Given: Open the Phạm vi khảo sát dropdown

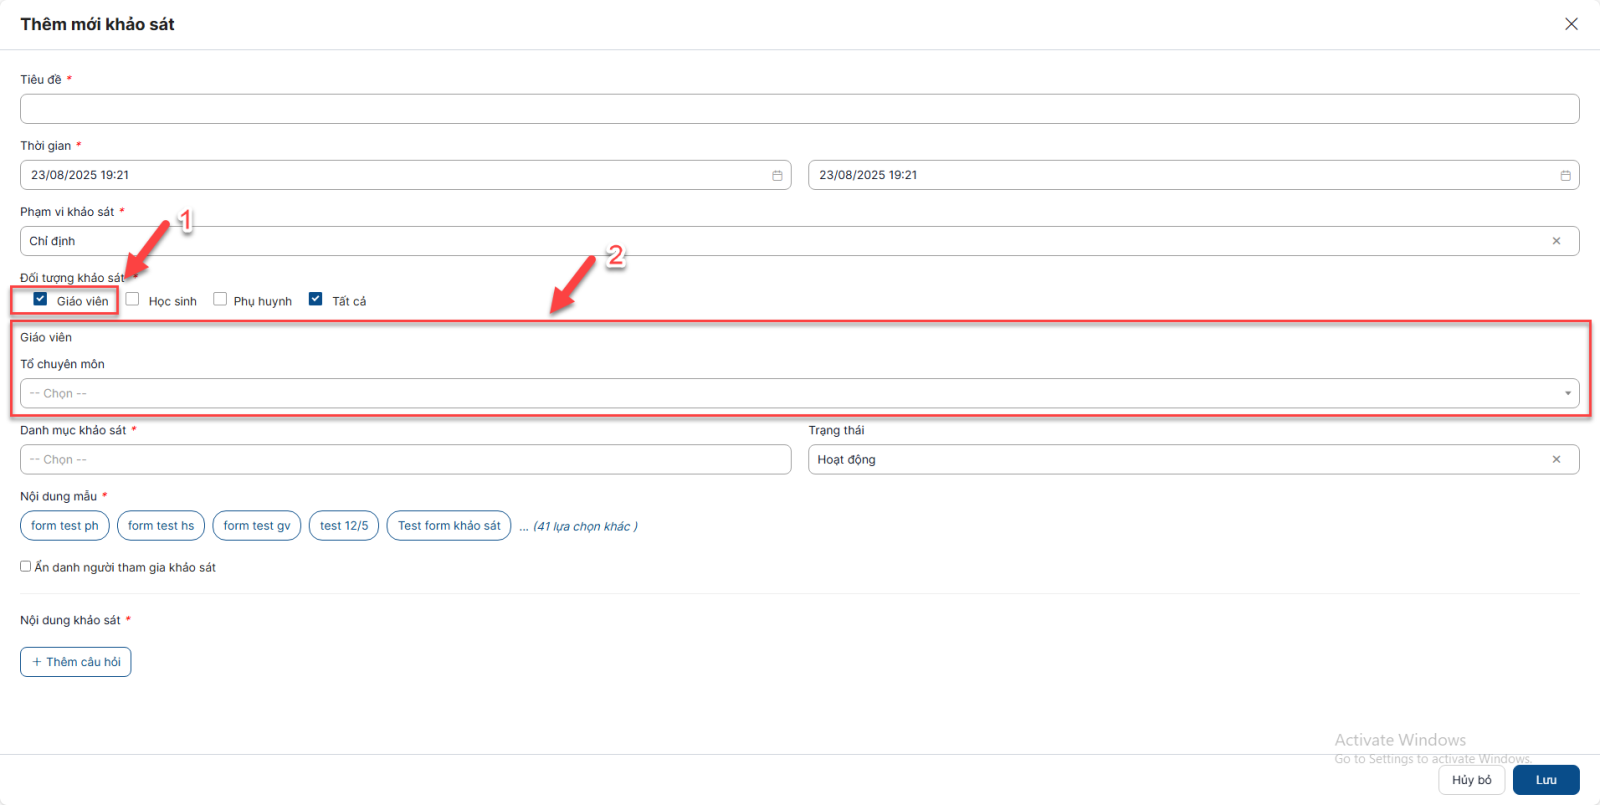Looking at the screenshot, I should coord(780,241).
